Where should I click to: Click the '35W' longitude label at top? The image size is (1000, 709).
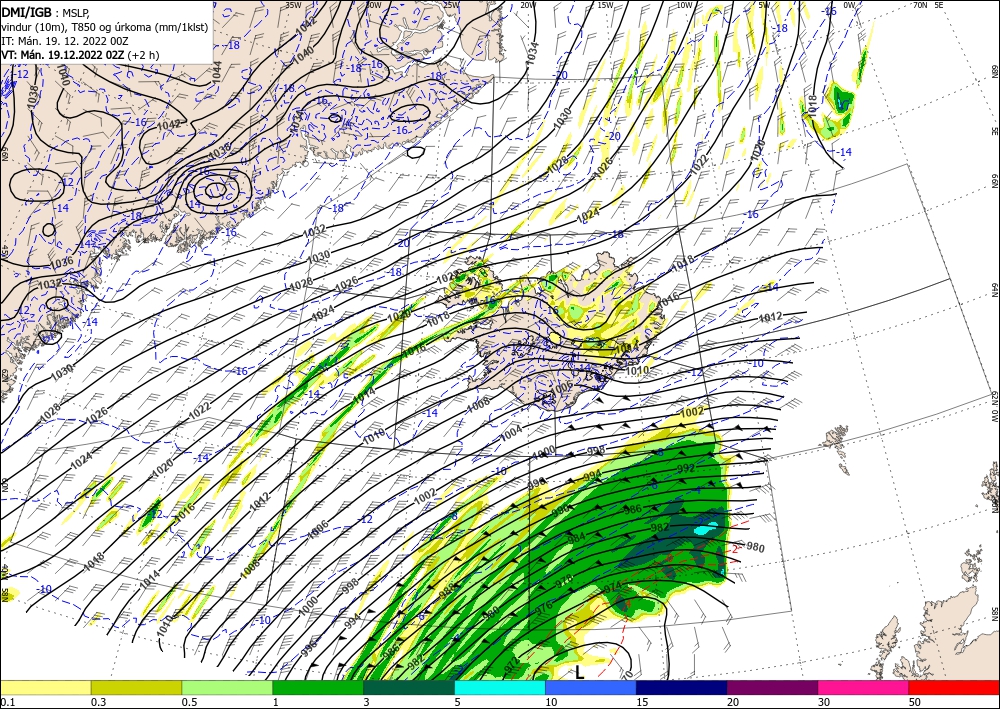pos(293,5)
